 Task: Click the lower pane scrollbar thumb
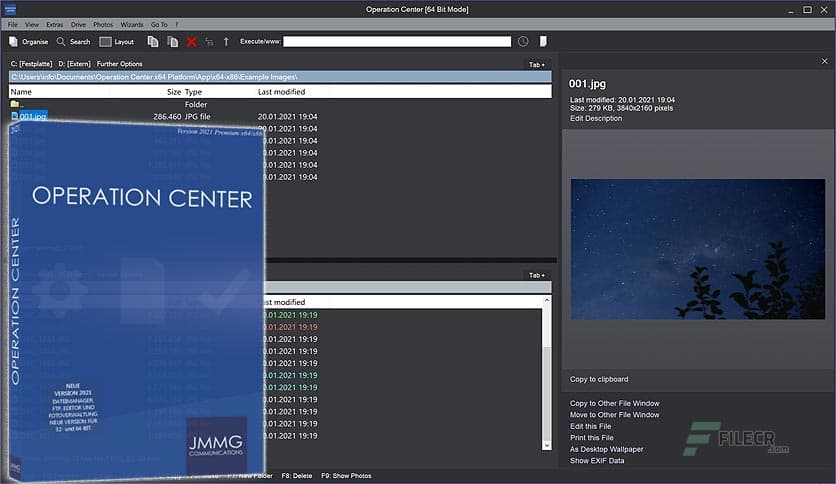[x=546, y=393]
